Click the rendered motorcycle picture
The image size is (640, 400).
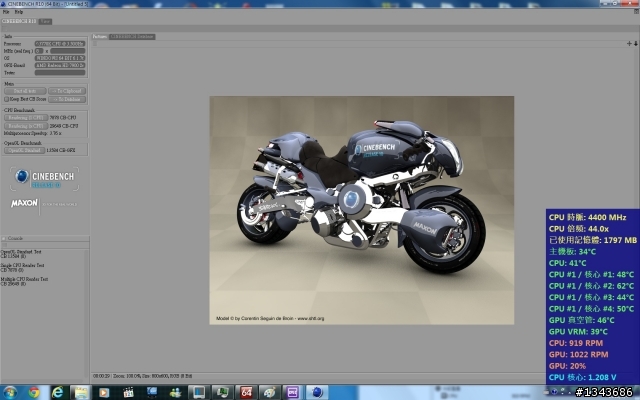click(x=362, y=210)
